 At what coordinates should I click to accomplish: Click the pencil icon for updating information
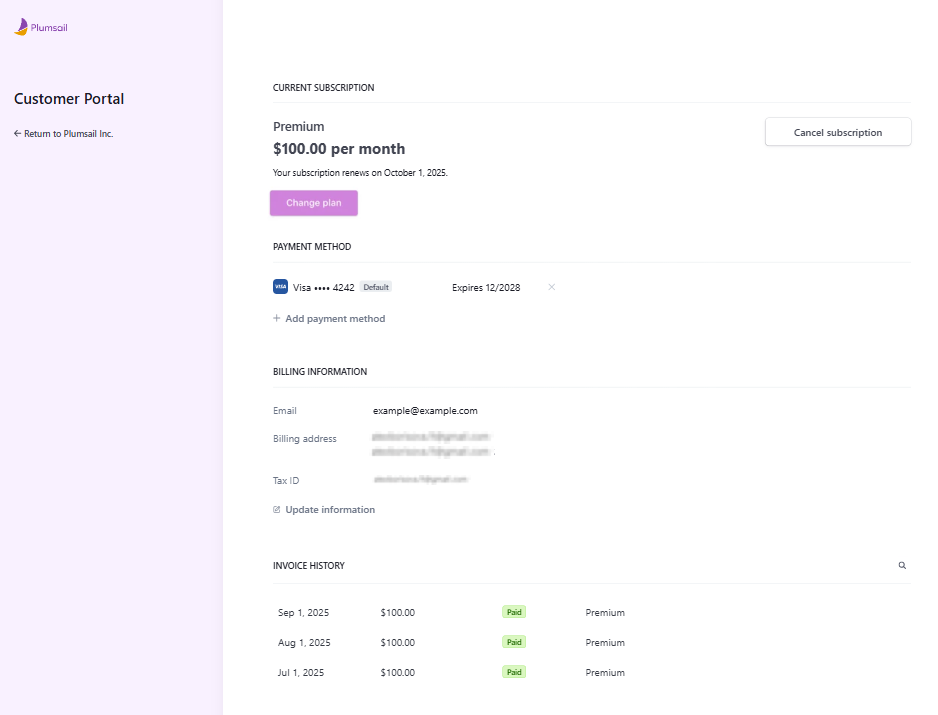tap(277, 510)
